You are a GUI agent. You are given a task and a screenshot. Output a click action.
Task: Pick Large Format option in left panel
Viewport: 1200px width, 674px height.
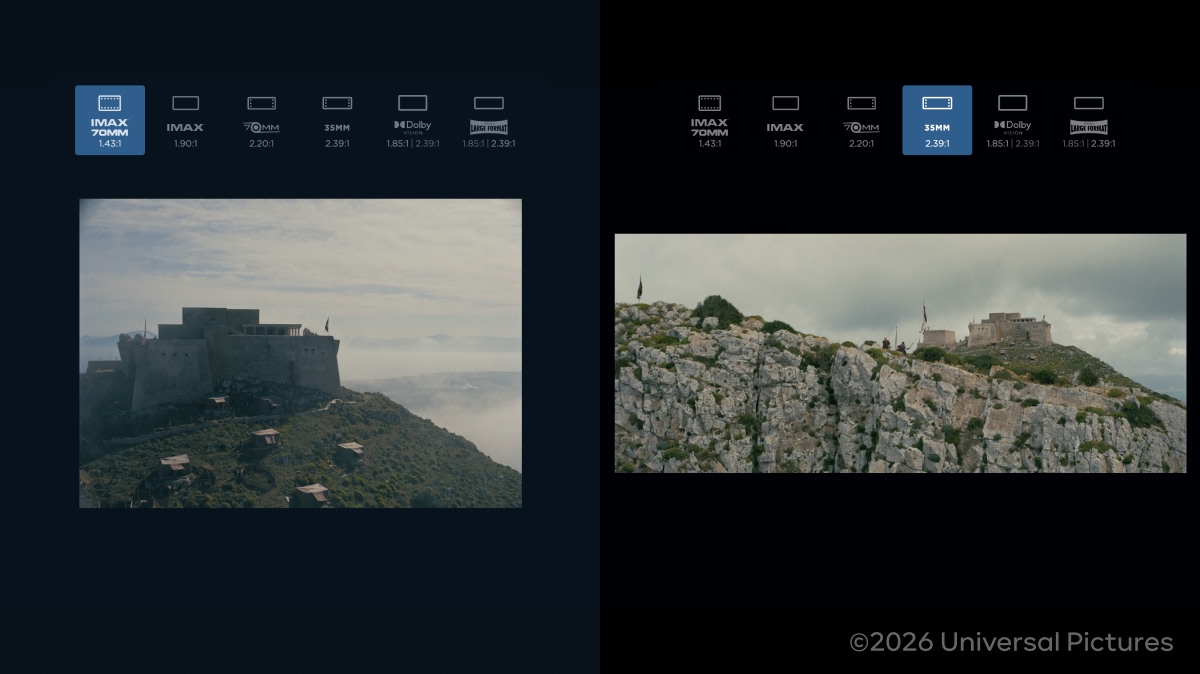click(489, 120)
